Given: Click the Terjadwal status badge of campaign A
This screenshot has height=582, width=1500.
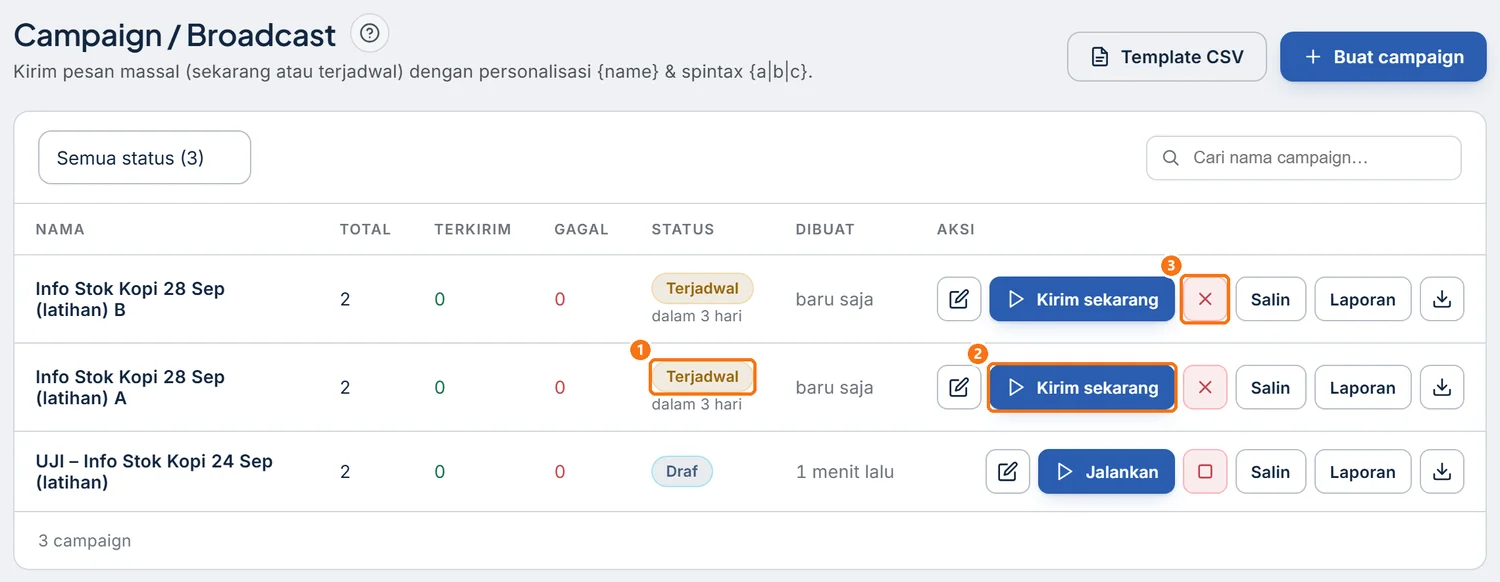Looking at the screenshot, I should 702,376.
